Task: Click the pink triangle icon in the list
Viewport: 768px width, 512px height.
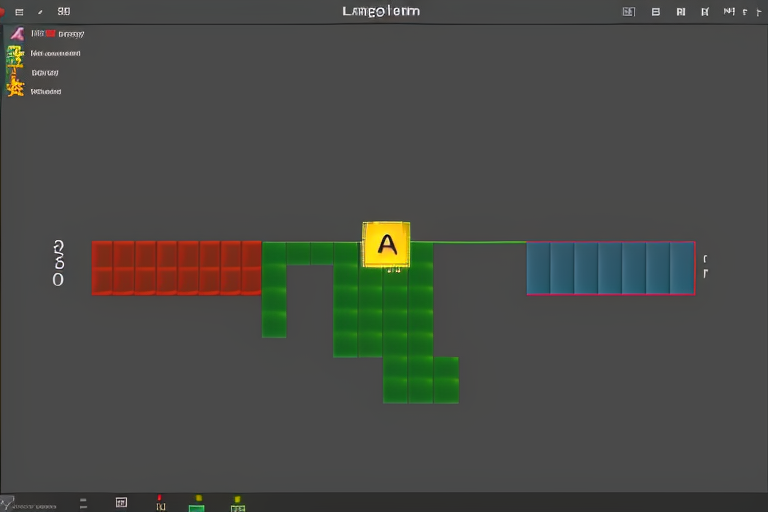Action: pos(15,33)
